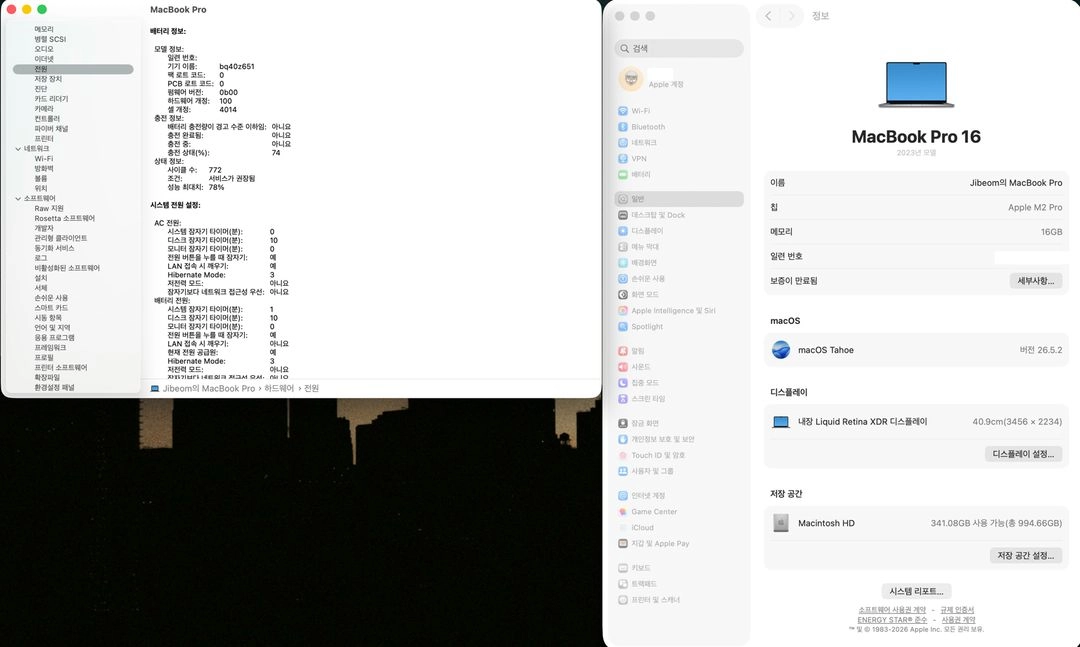Click the 세부사항... warranty button
Screen dimensions: 1080x647
click(1035, 280)
